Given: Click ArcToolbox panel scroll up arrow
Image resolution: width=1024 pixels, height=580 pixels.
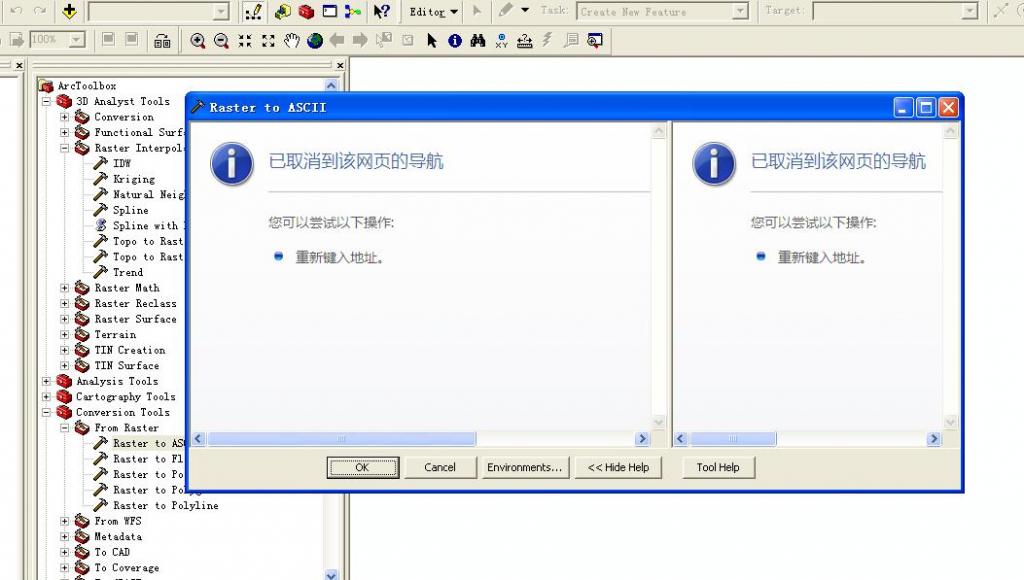Looking at the screenshot, I should point(331,86).
